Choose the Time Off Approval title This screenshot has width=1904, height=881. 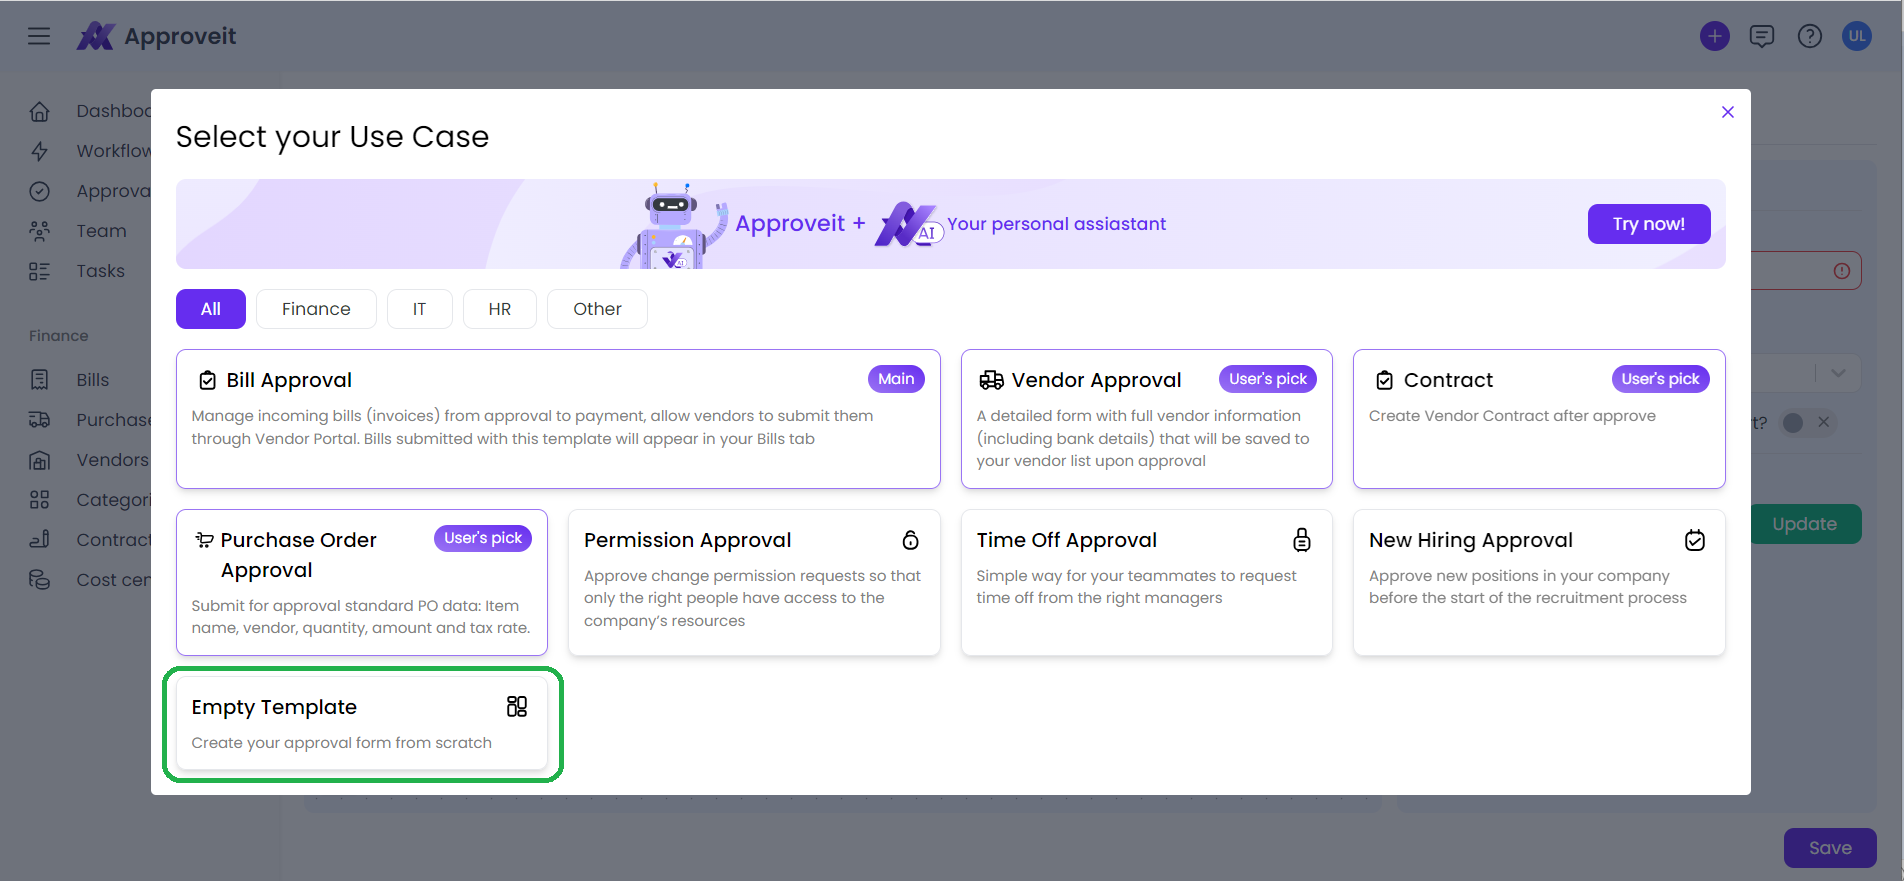1067,540
